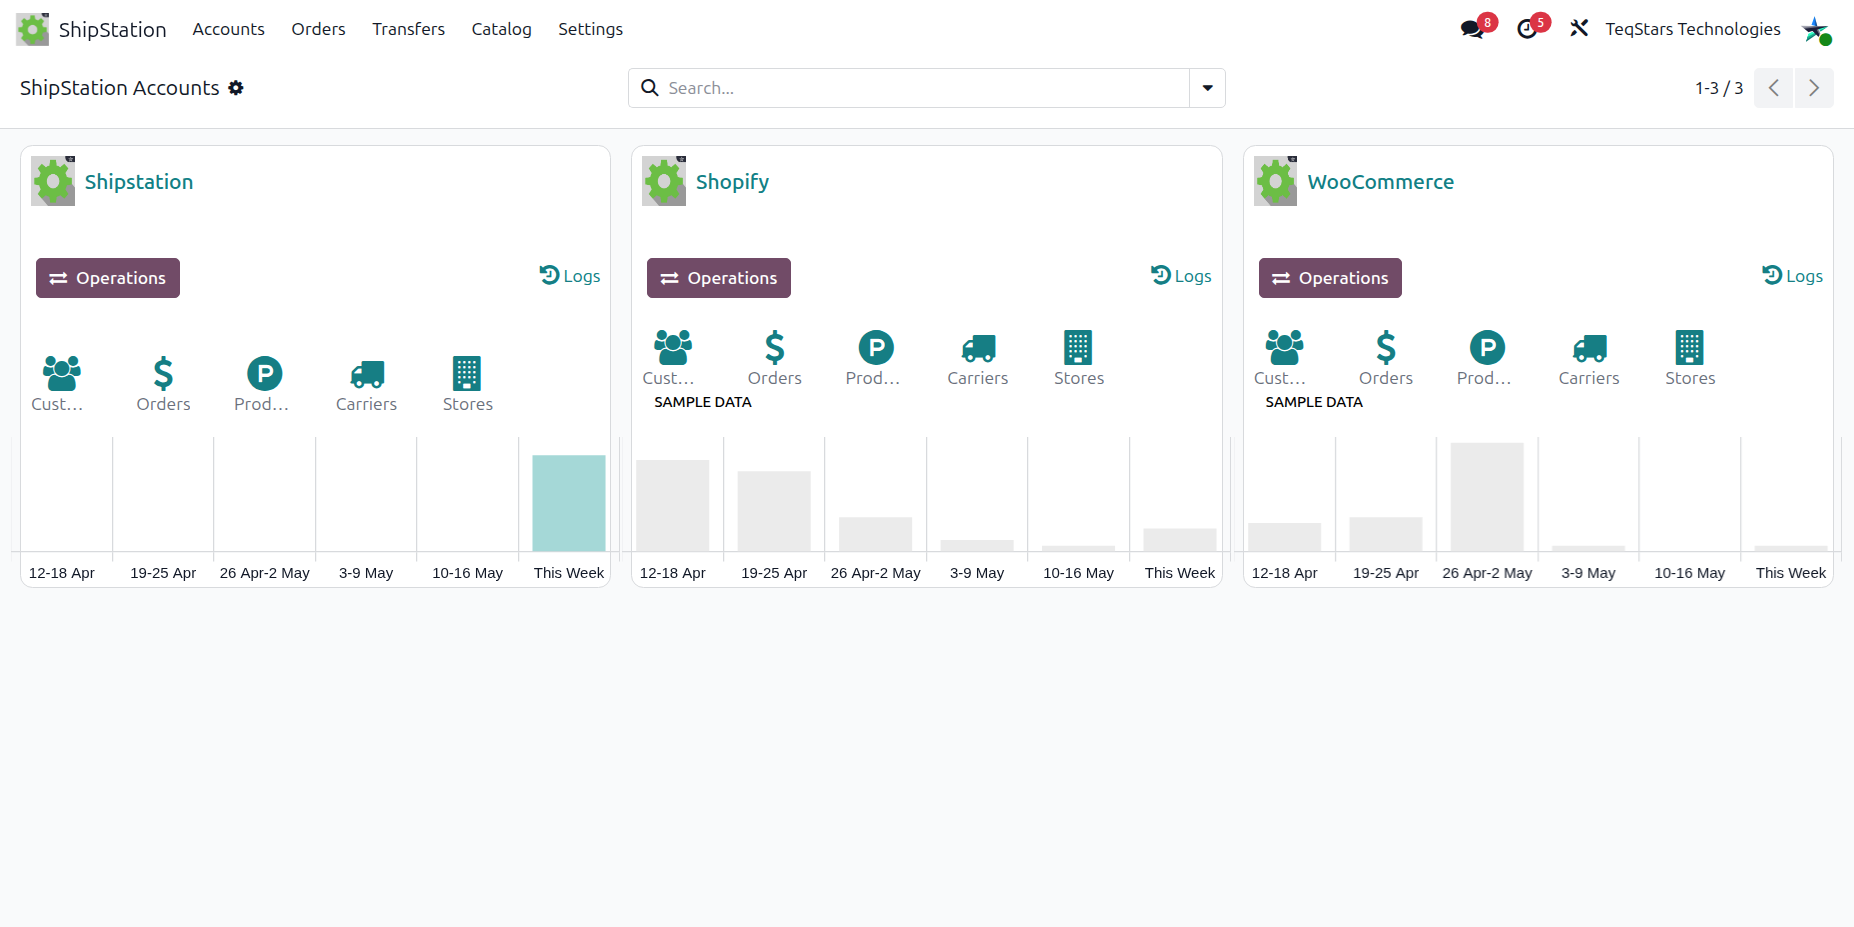This screenshot has width=1854, height=927.
Task: Click the This Week bar in Shopify chart
Action: [x=1180, y=540]
